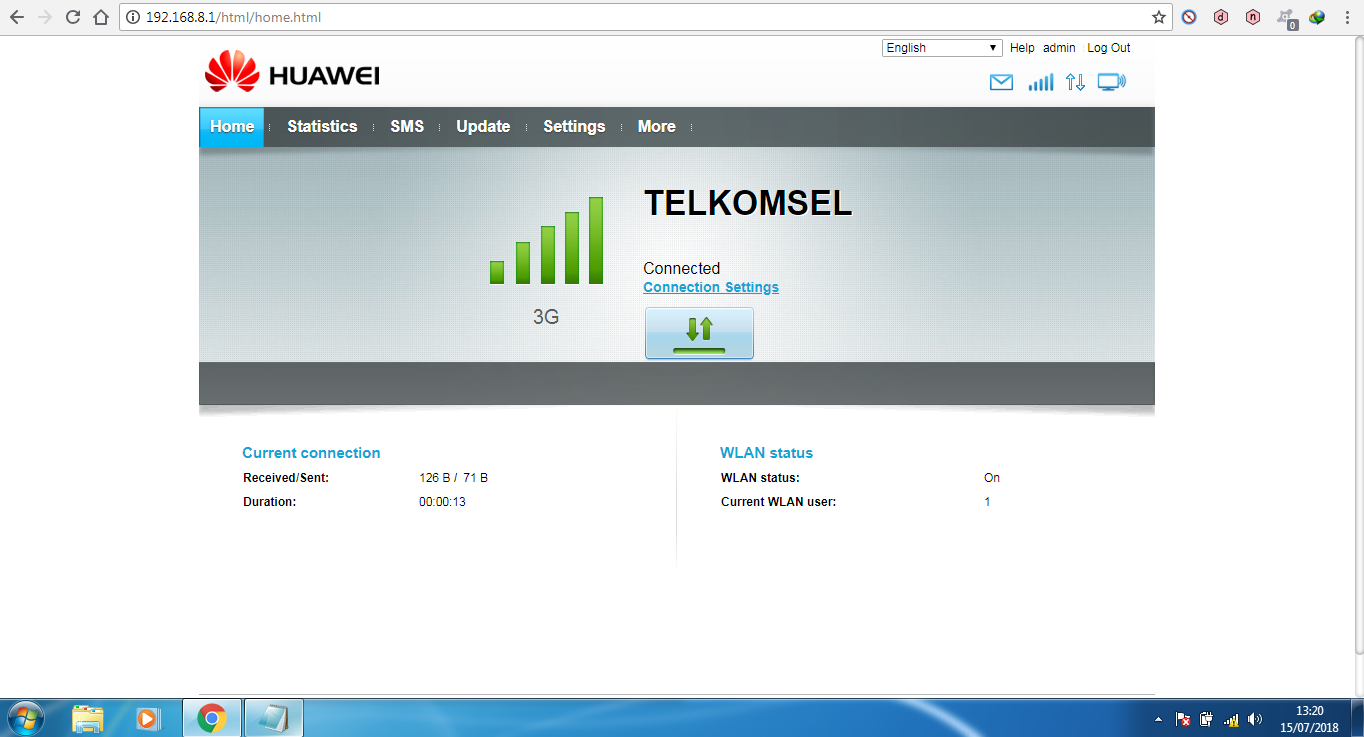Click the Current connection heading
This screenshot has width=1364, height=737.
(x=311, y=453)
